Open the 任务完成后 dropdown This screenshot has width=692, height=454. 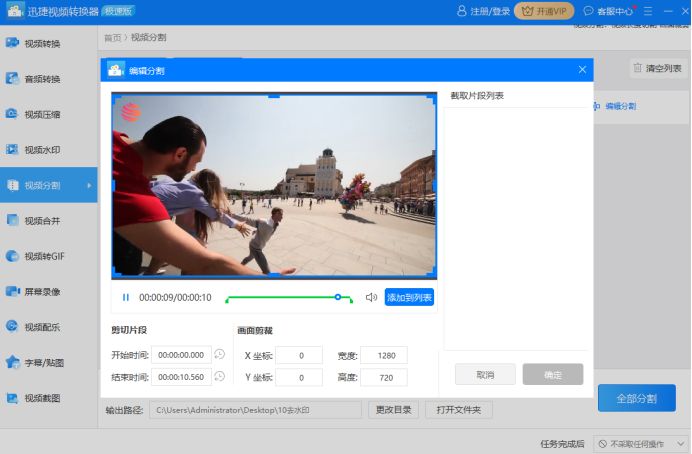pyautogui.click(x=641, y=444)
